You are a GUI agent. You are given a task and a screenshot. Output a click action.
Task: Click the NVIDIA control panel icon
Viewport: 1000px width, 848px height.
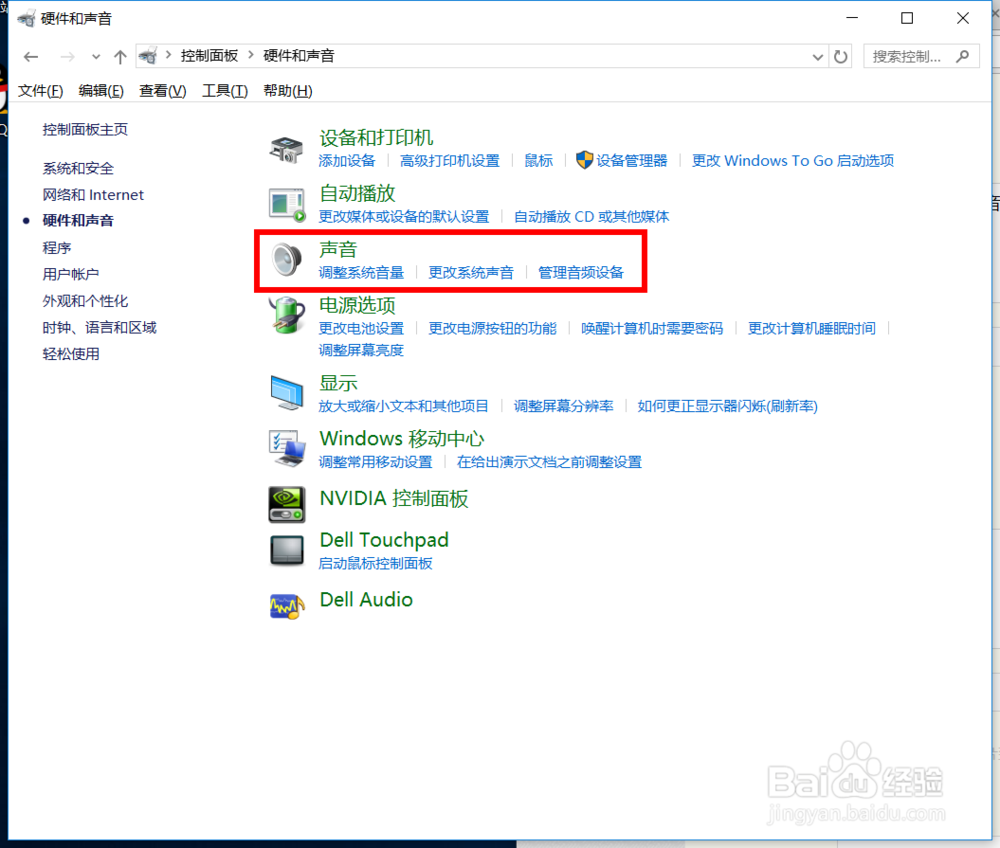pos(286,504)
